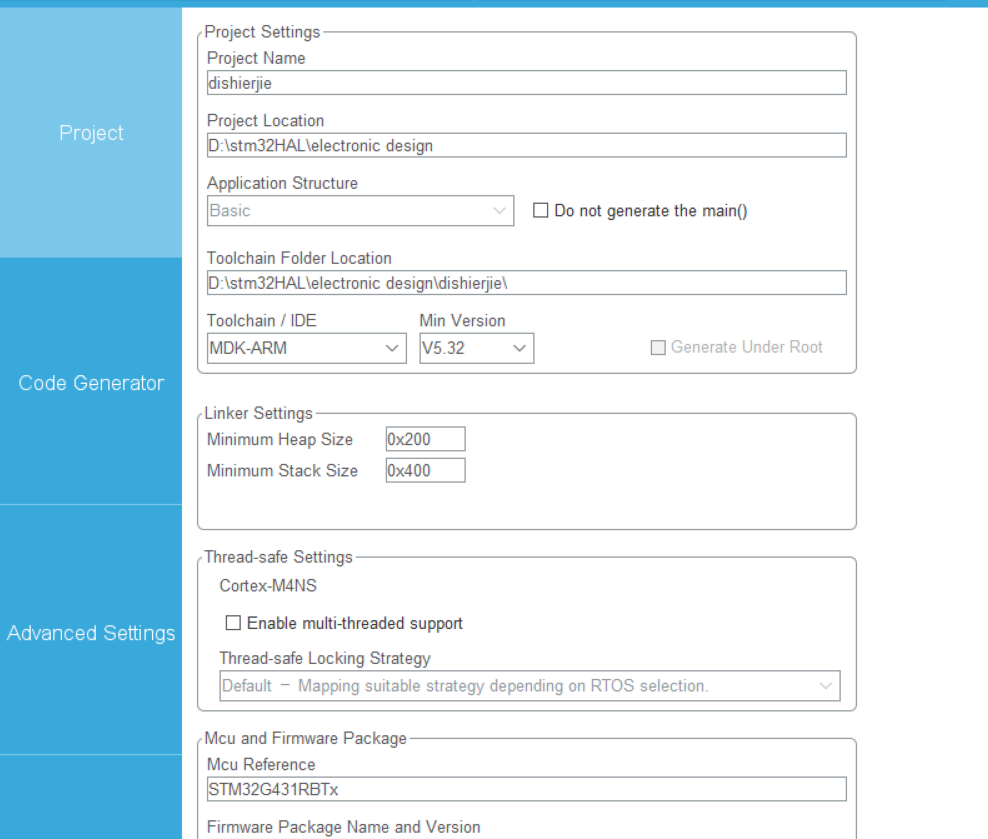Open Thread-safe Locking Strategy dropdown
Screen dimensions: 988x839
pos(529,686)
